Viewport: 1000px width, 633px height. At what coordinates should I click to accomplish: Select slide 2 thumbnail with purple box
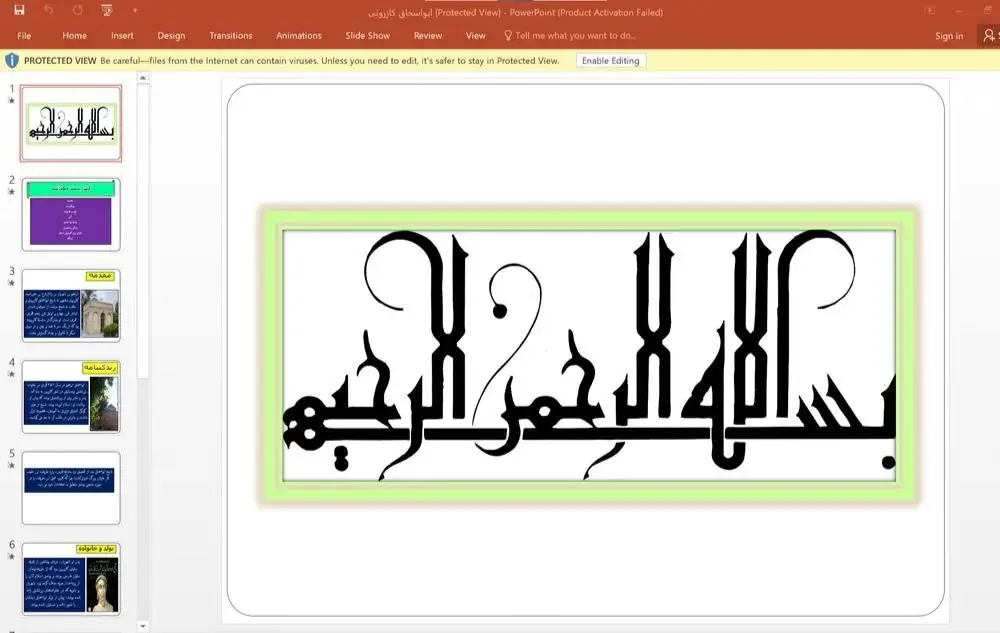pos(71,214)
